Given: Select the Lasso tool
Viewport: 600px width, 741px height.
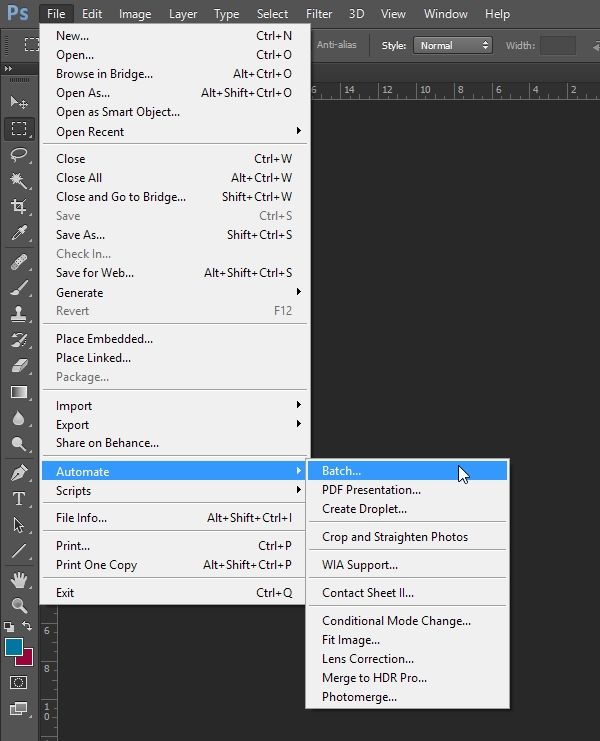Looking at the screenshot, I should tap(19, 155).
